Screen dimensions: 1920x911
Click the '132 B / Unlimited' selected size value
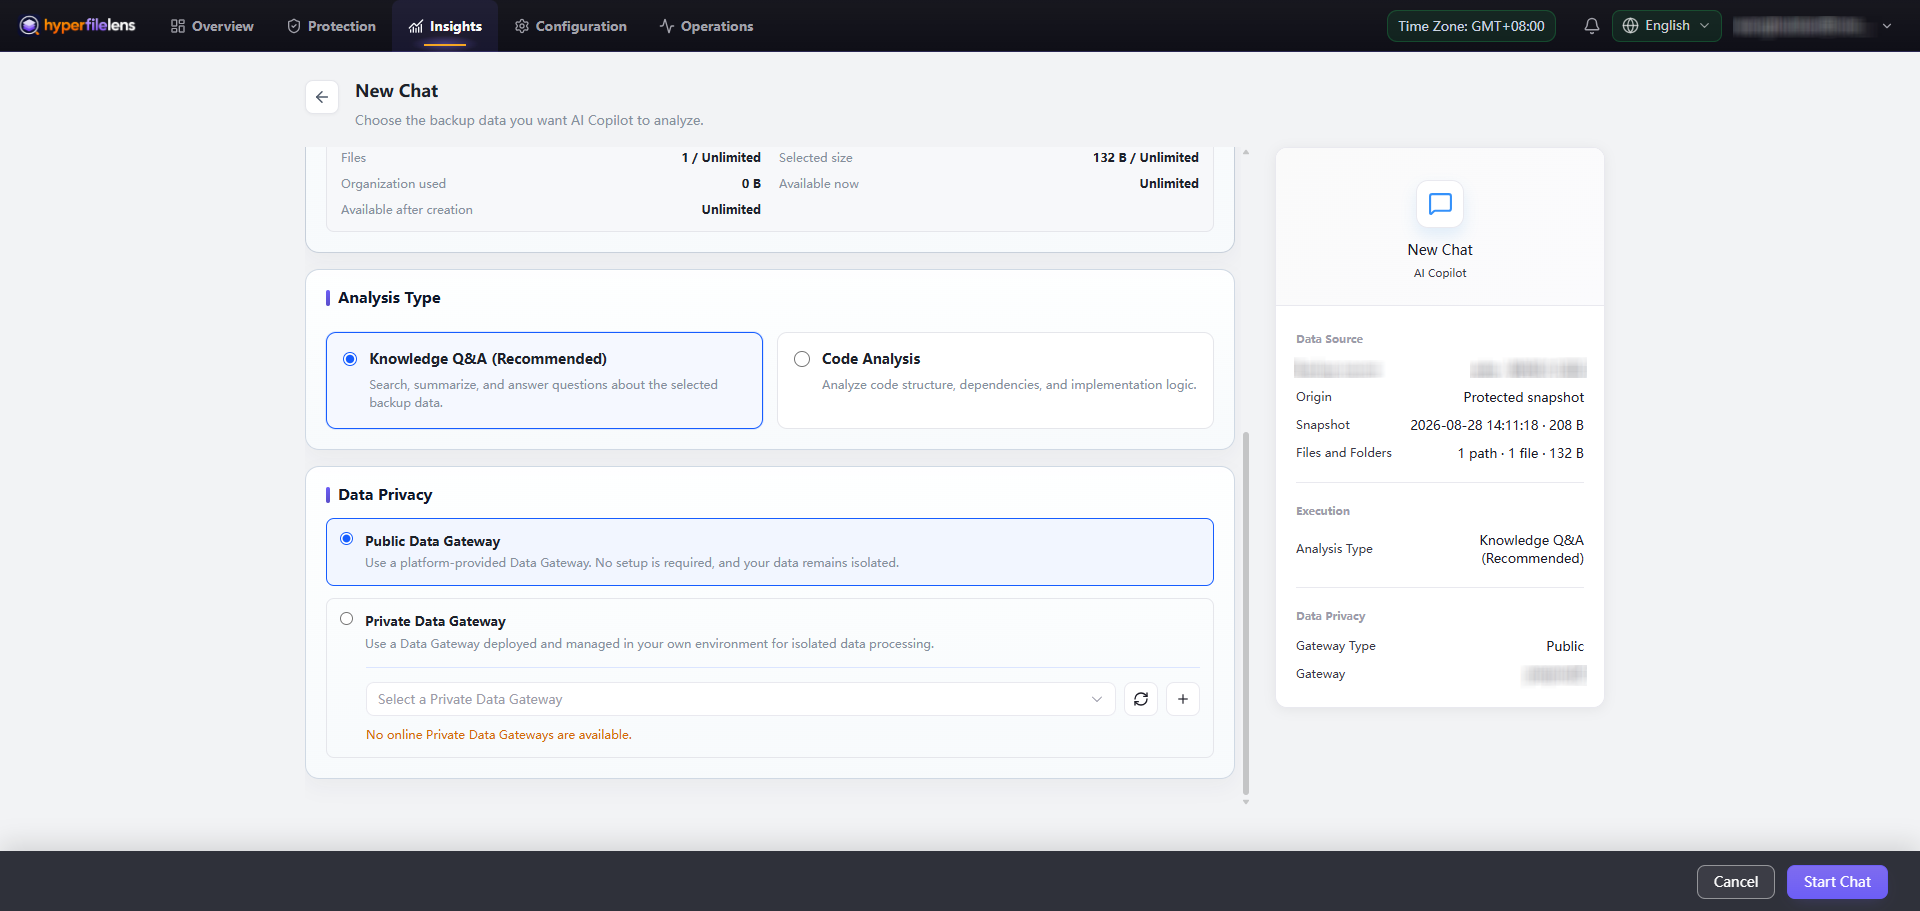(x=1145, y=158)
